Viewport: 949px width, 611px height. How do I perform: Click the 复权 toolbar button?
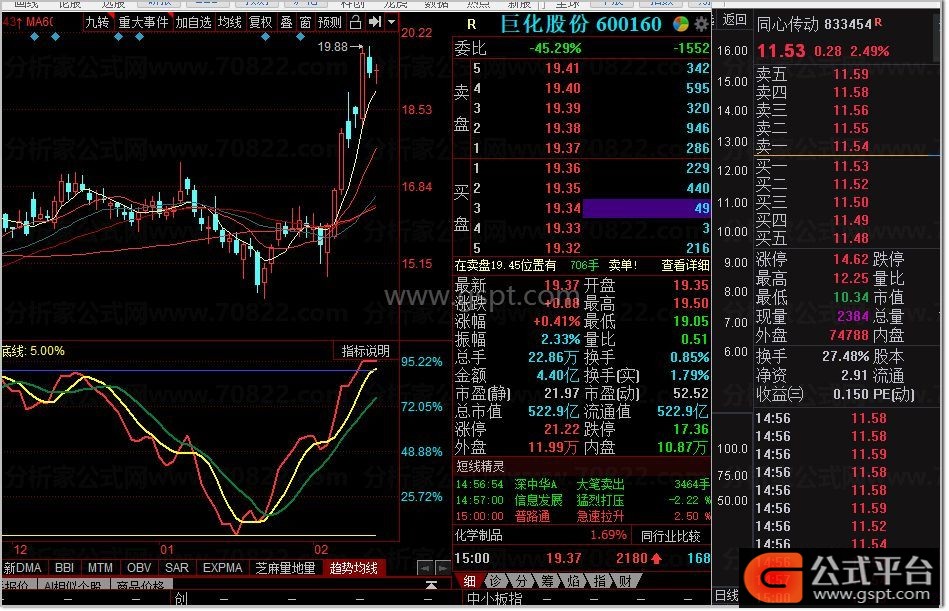[260, 22]
